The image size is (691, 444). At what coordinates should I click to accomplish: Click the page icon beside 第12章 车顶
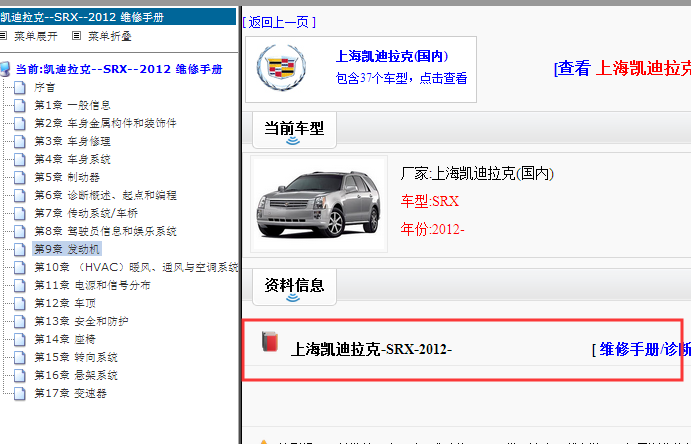coord(20,303)
